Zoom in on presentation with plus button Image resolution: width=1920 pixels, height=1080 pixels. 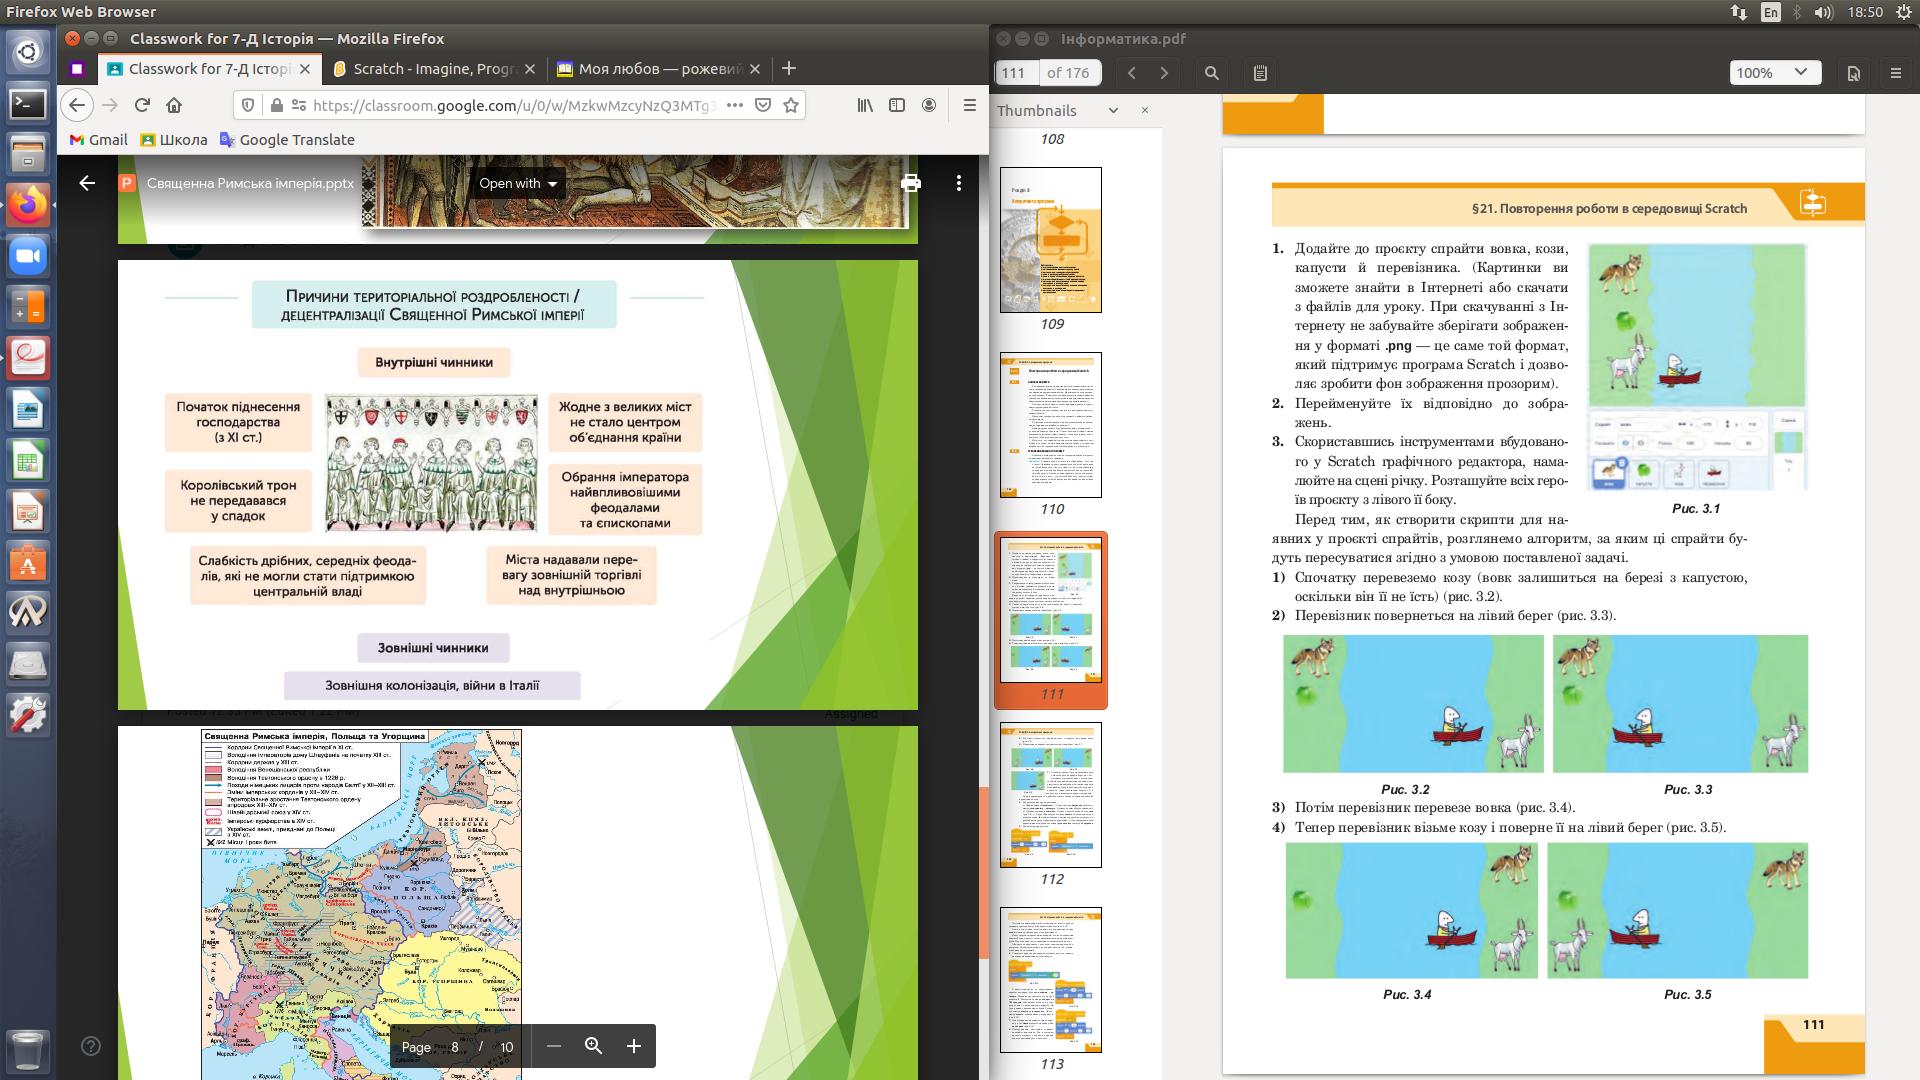point(633,1046)
